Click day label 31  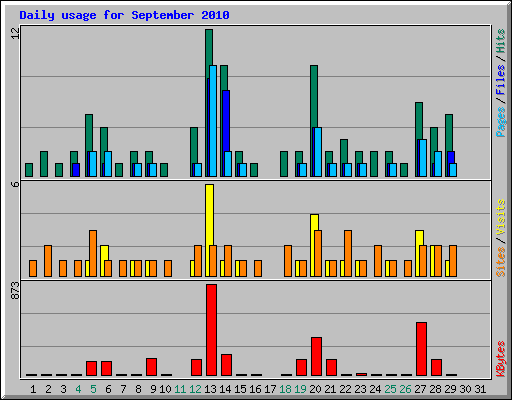(x=480, y=389)
